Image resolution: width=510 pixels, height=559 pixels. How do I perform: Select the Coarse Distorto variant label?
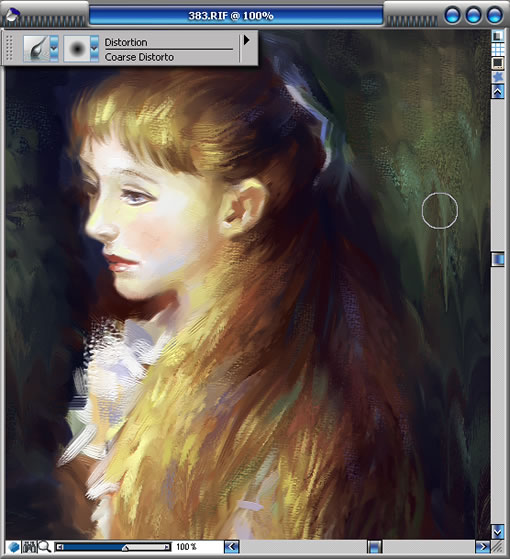139,57
